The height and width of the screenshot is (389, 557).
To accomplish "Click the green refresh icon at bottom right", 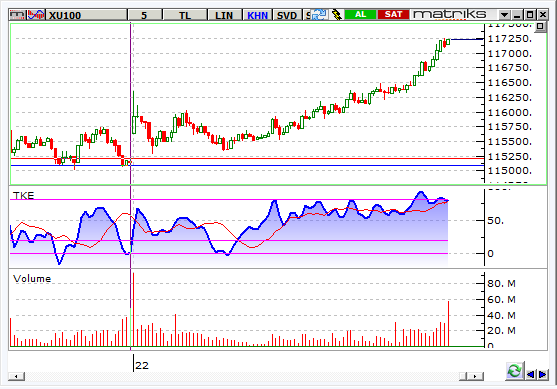I will click(514, 371).
